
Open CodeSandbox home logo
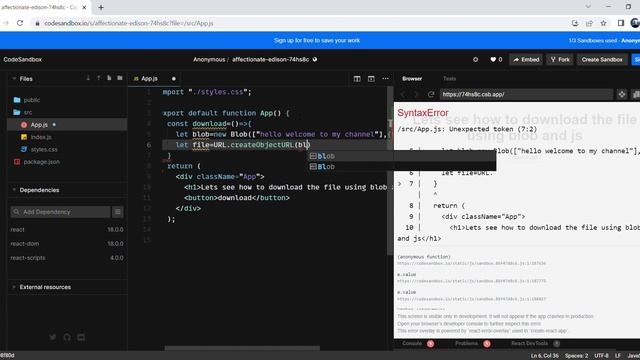tap(22, 60)
